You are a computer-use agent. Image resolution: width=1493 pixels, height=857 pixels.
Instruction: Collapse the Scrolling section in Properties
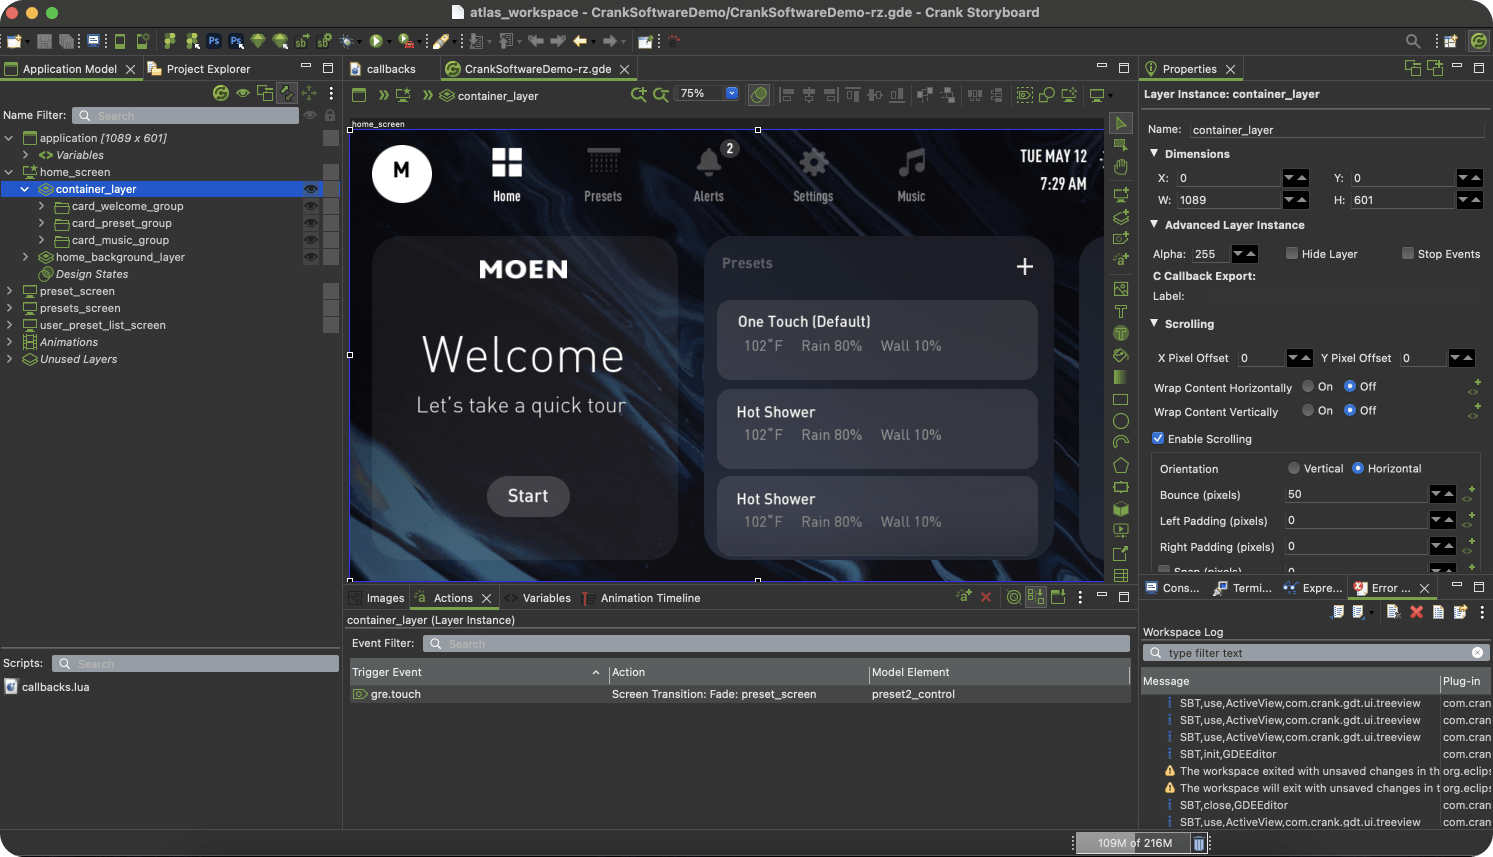[1154, 323]
